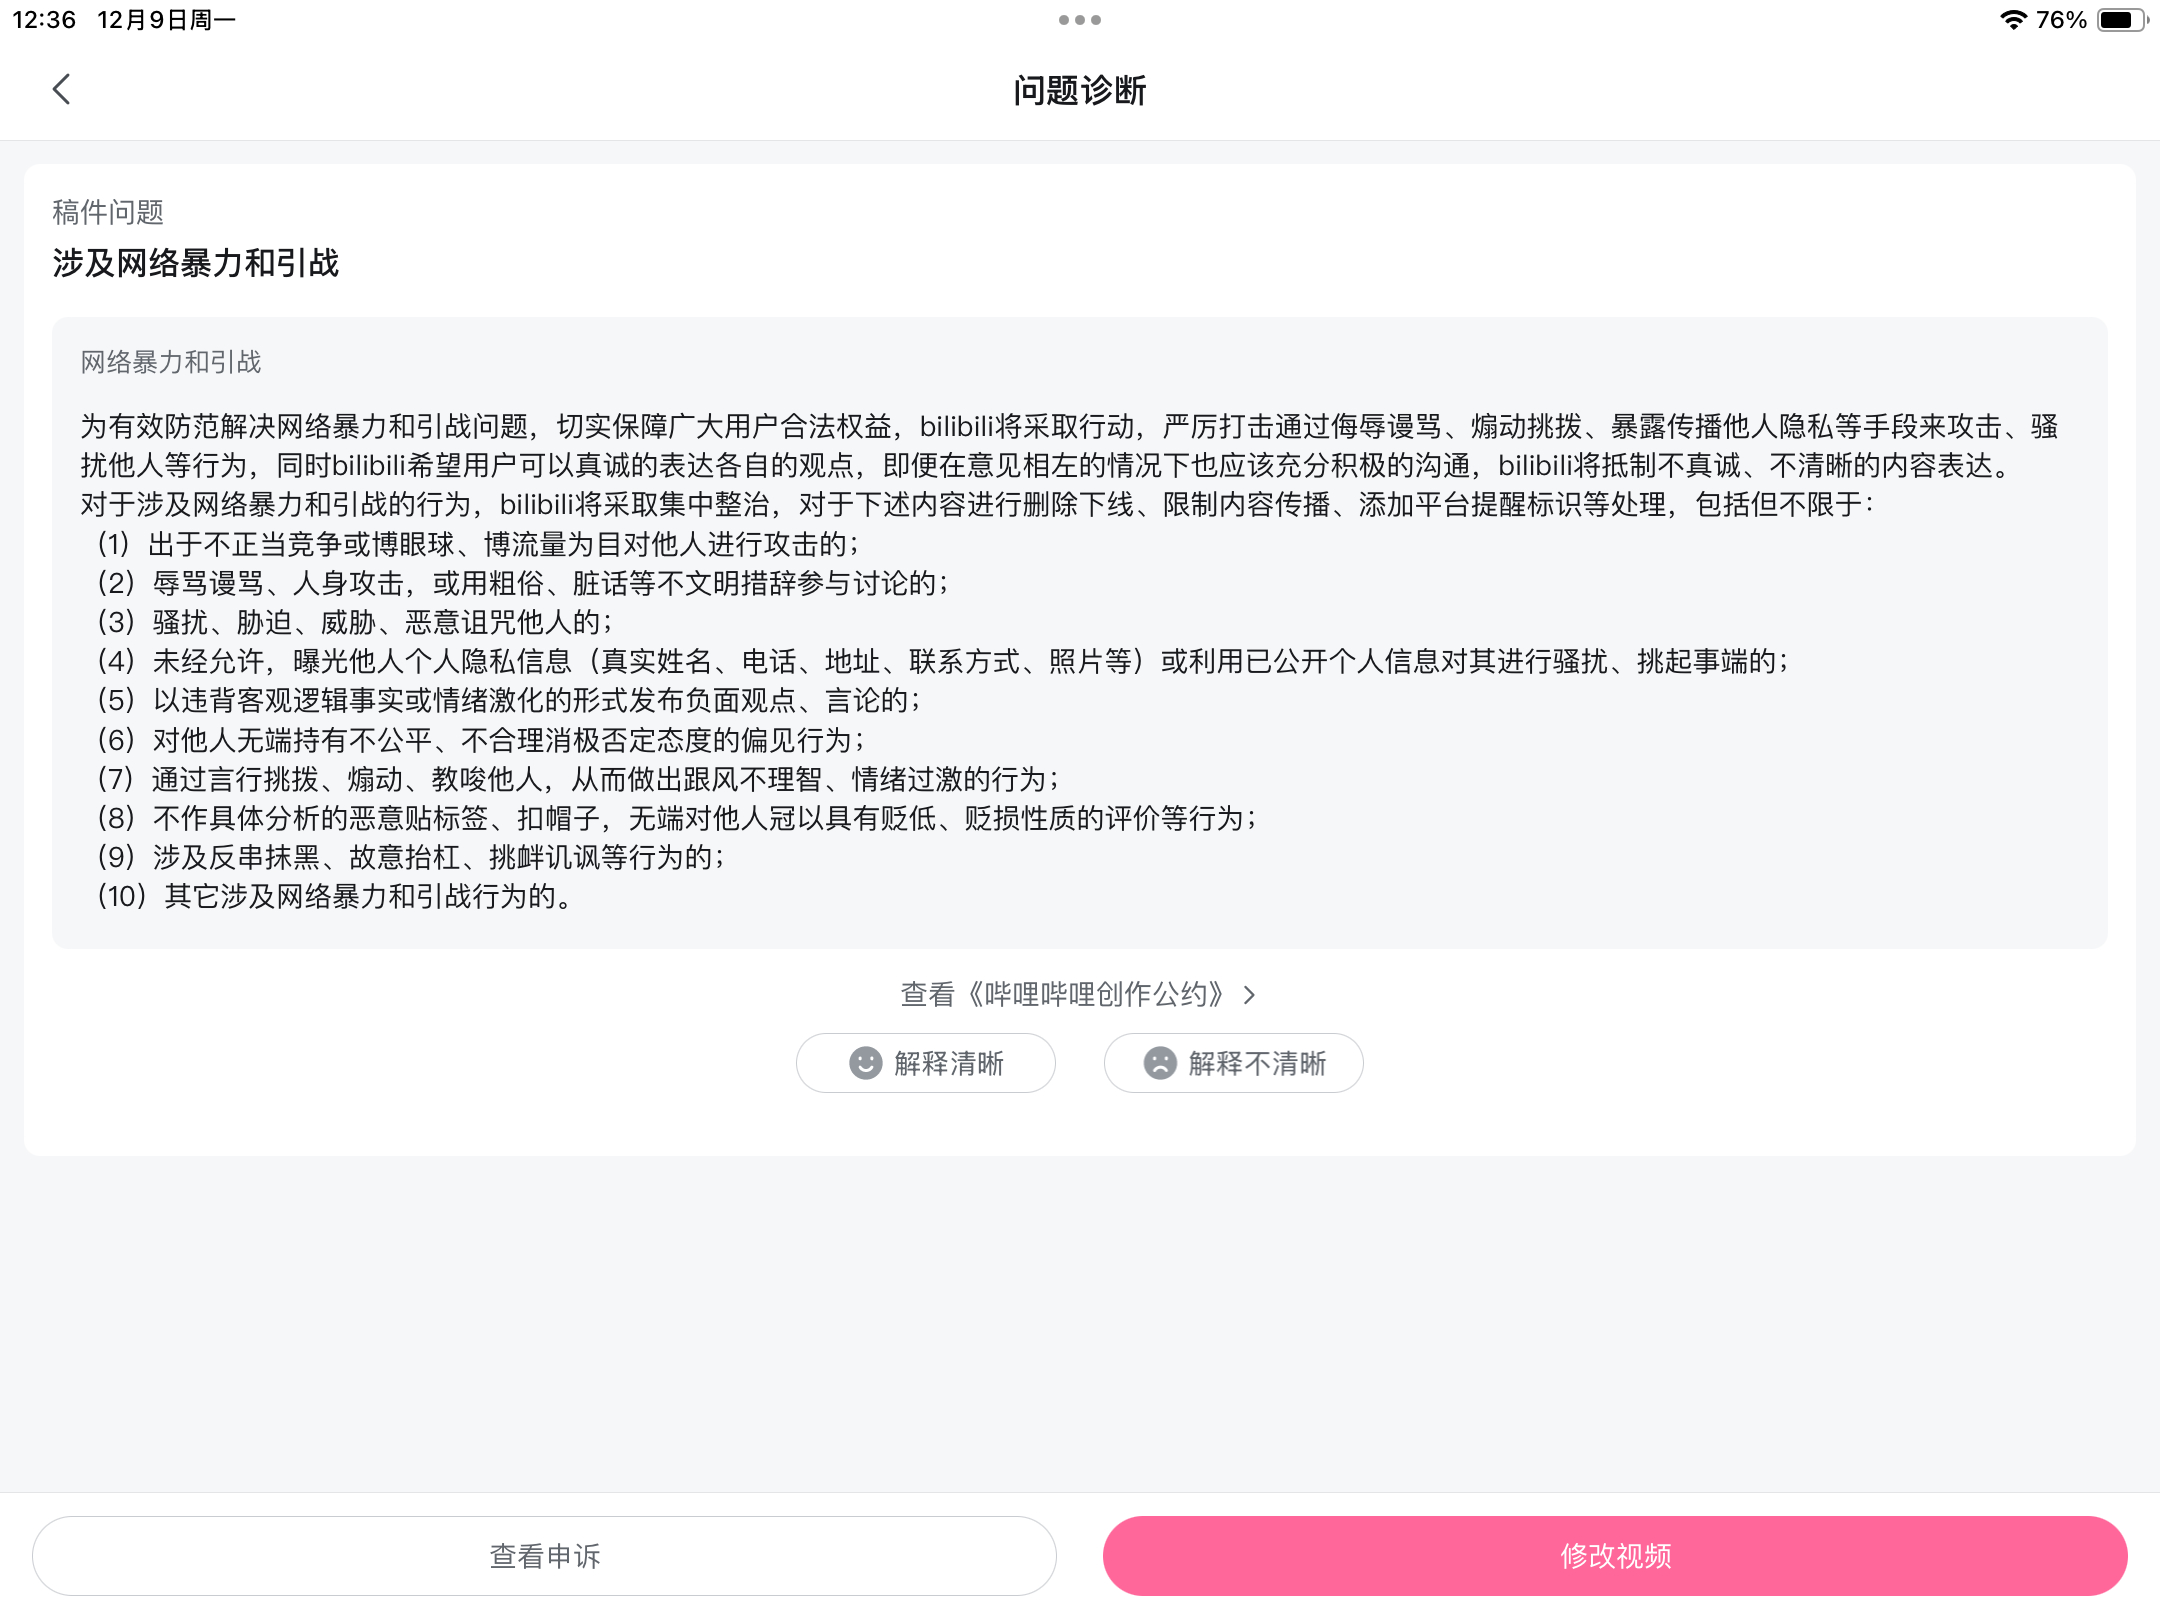Tap rule (8) about 恶意贴标签、扣帽子
The height and width of the screenshot is (1620, 2160).
pyautogui.click(x=677, y=818)
